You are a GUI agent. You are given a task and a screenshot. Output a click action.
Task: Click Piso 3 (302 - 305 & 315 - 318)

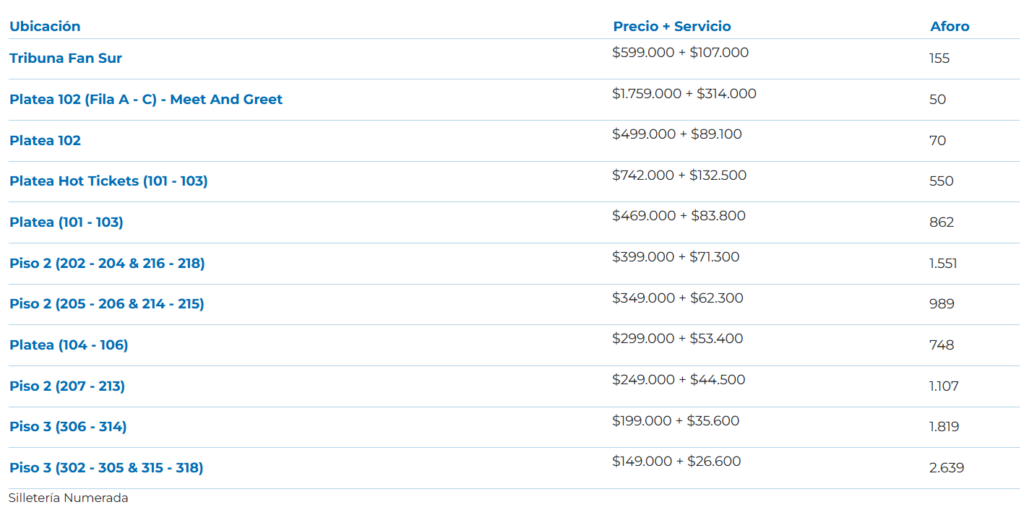pyautogui.click(x=106, y=467)
